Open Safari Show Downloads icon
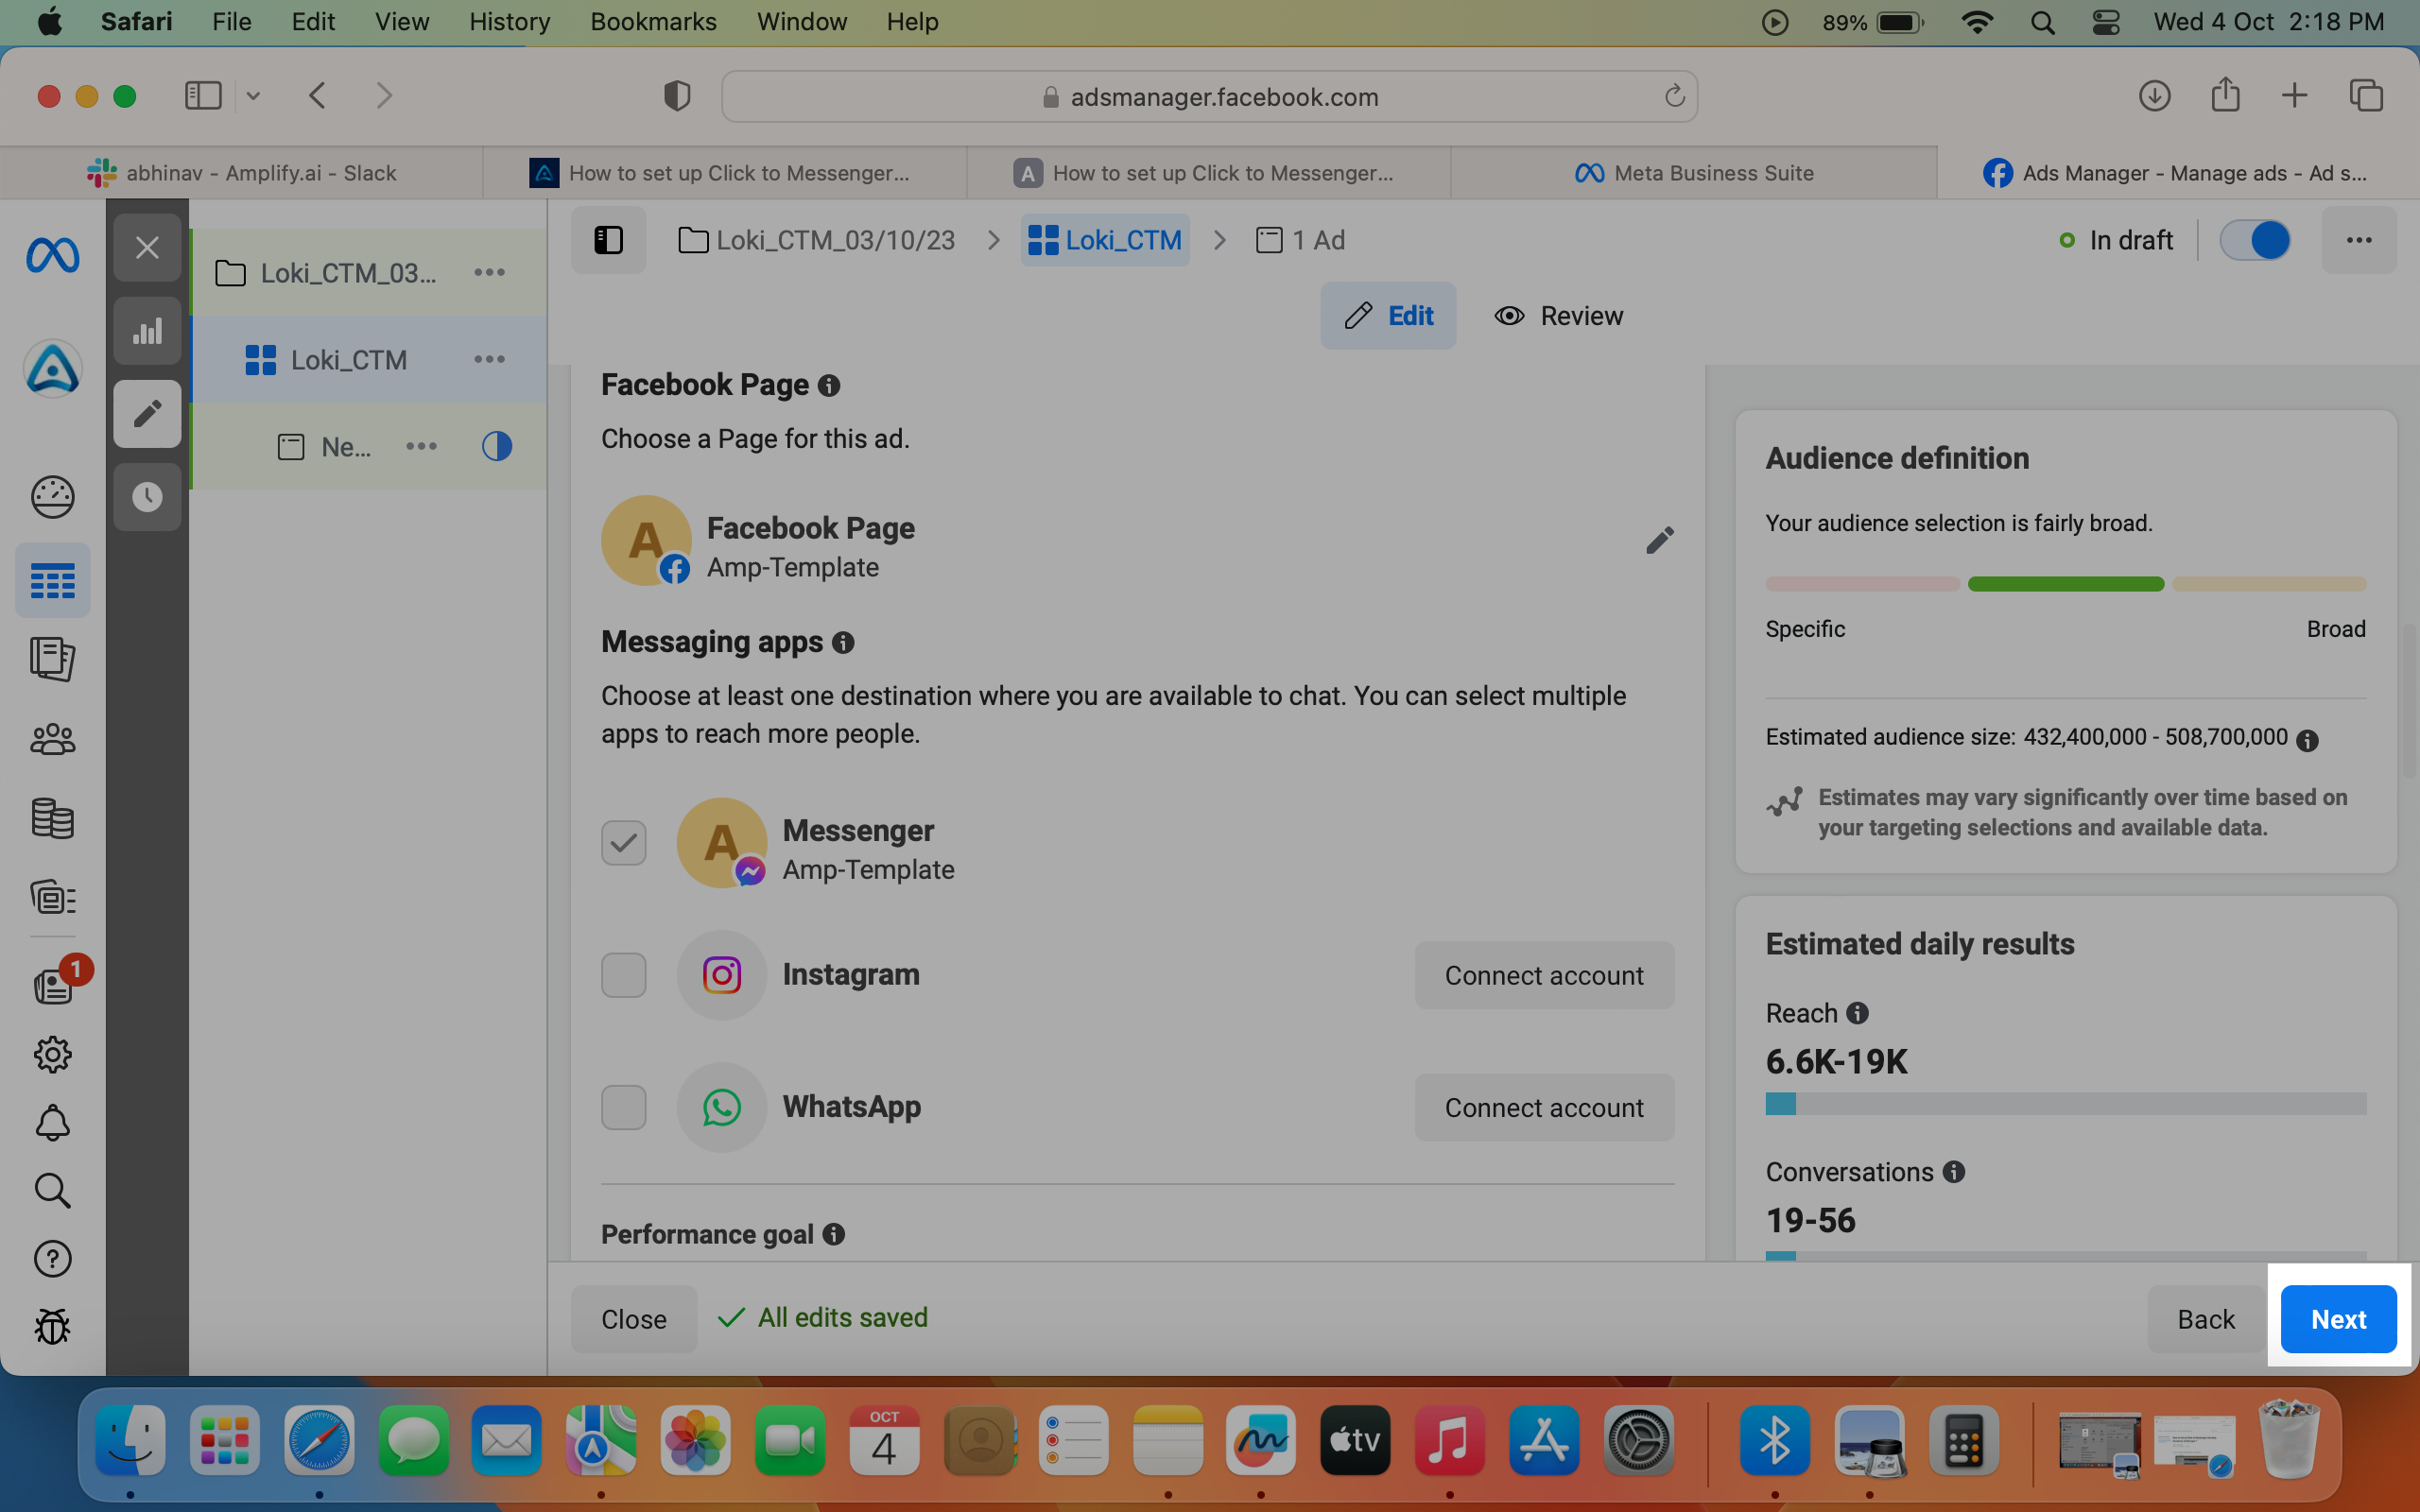 tap(2154, 96)
